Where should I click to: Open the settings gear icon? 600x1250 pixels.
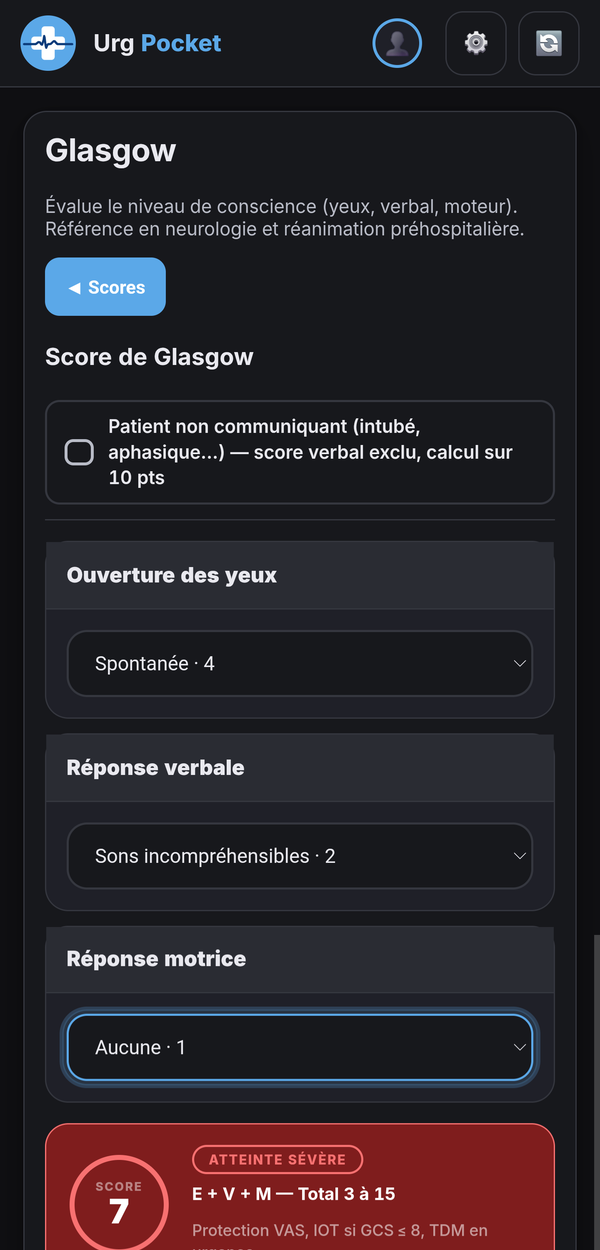click(476, 43)
